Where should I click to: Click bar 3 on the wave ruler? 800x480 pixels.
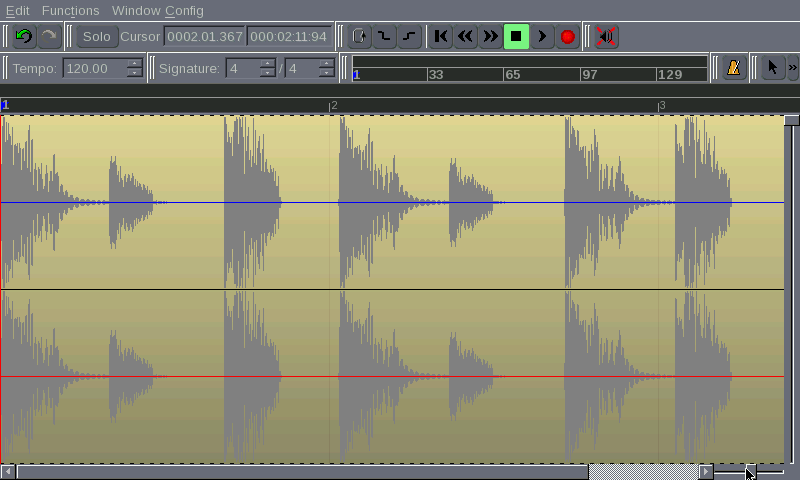pyautogui.click(x=662, y=106)
